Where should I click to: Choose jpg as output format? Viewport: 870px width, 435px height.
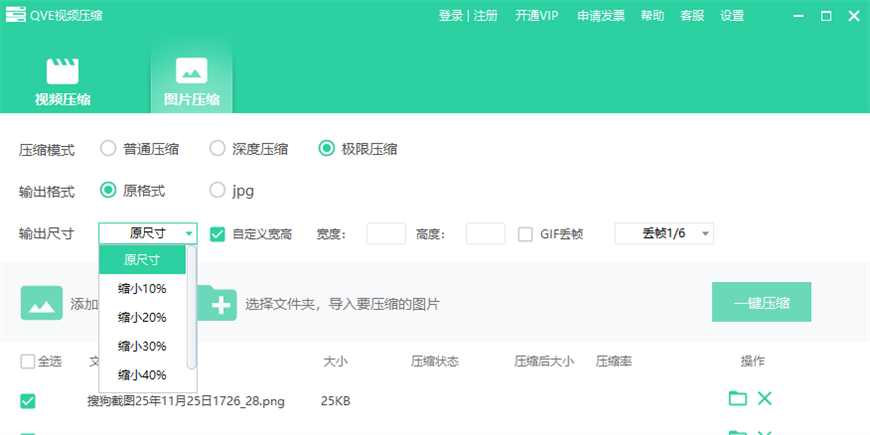point(217,189)
